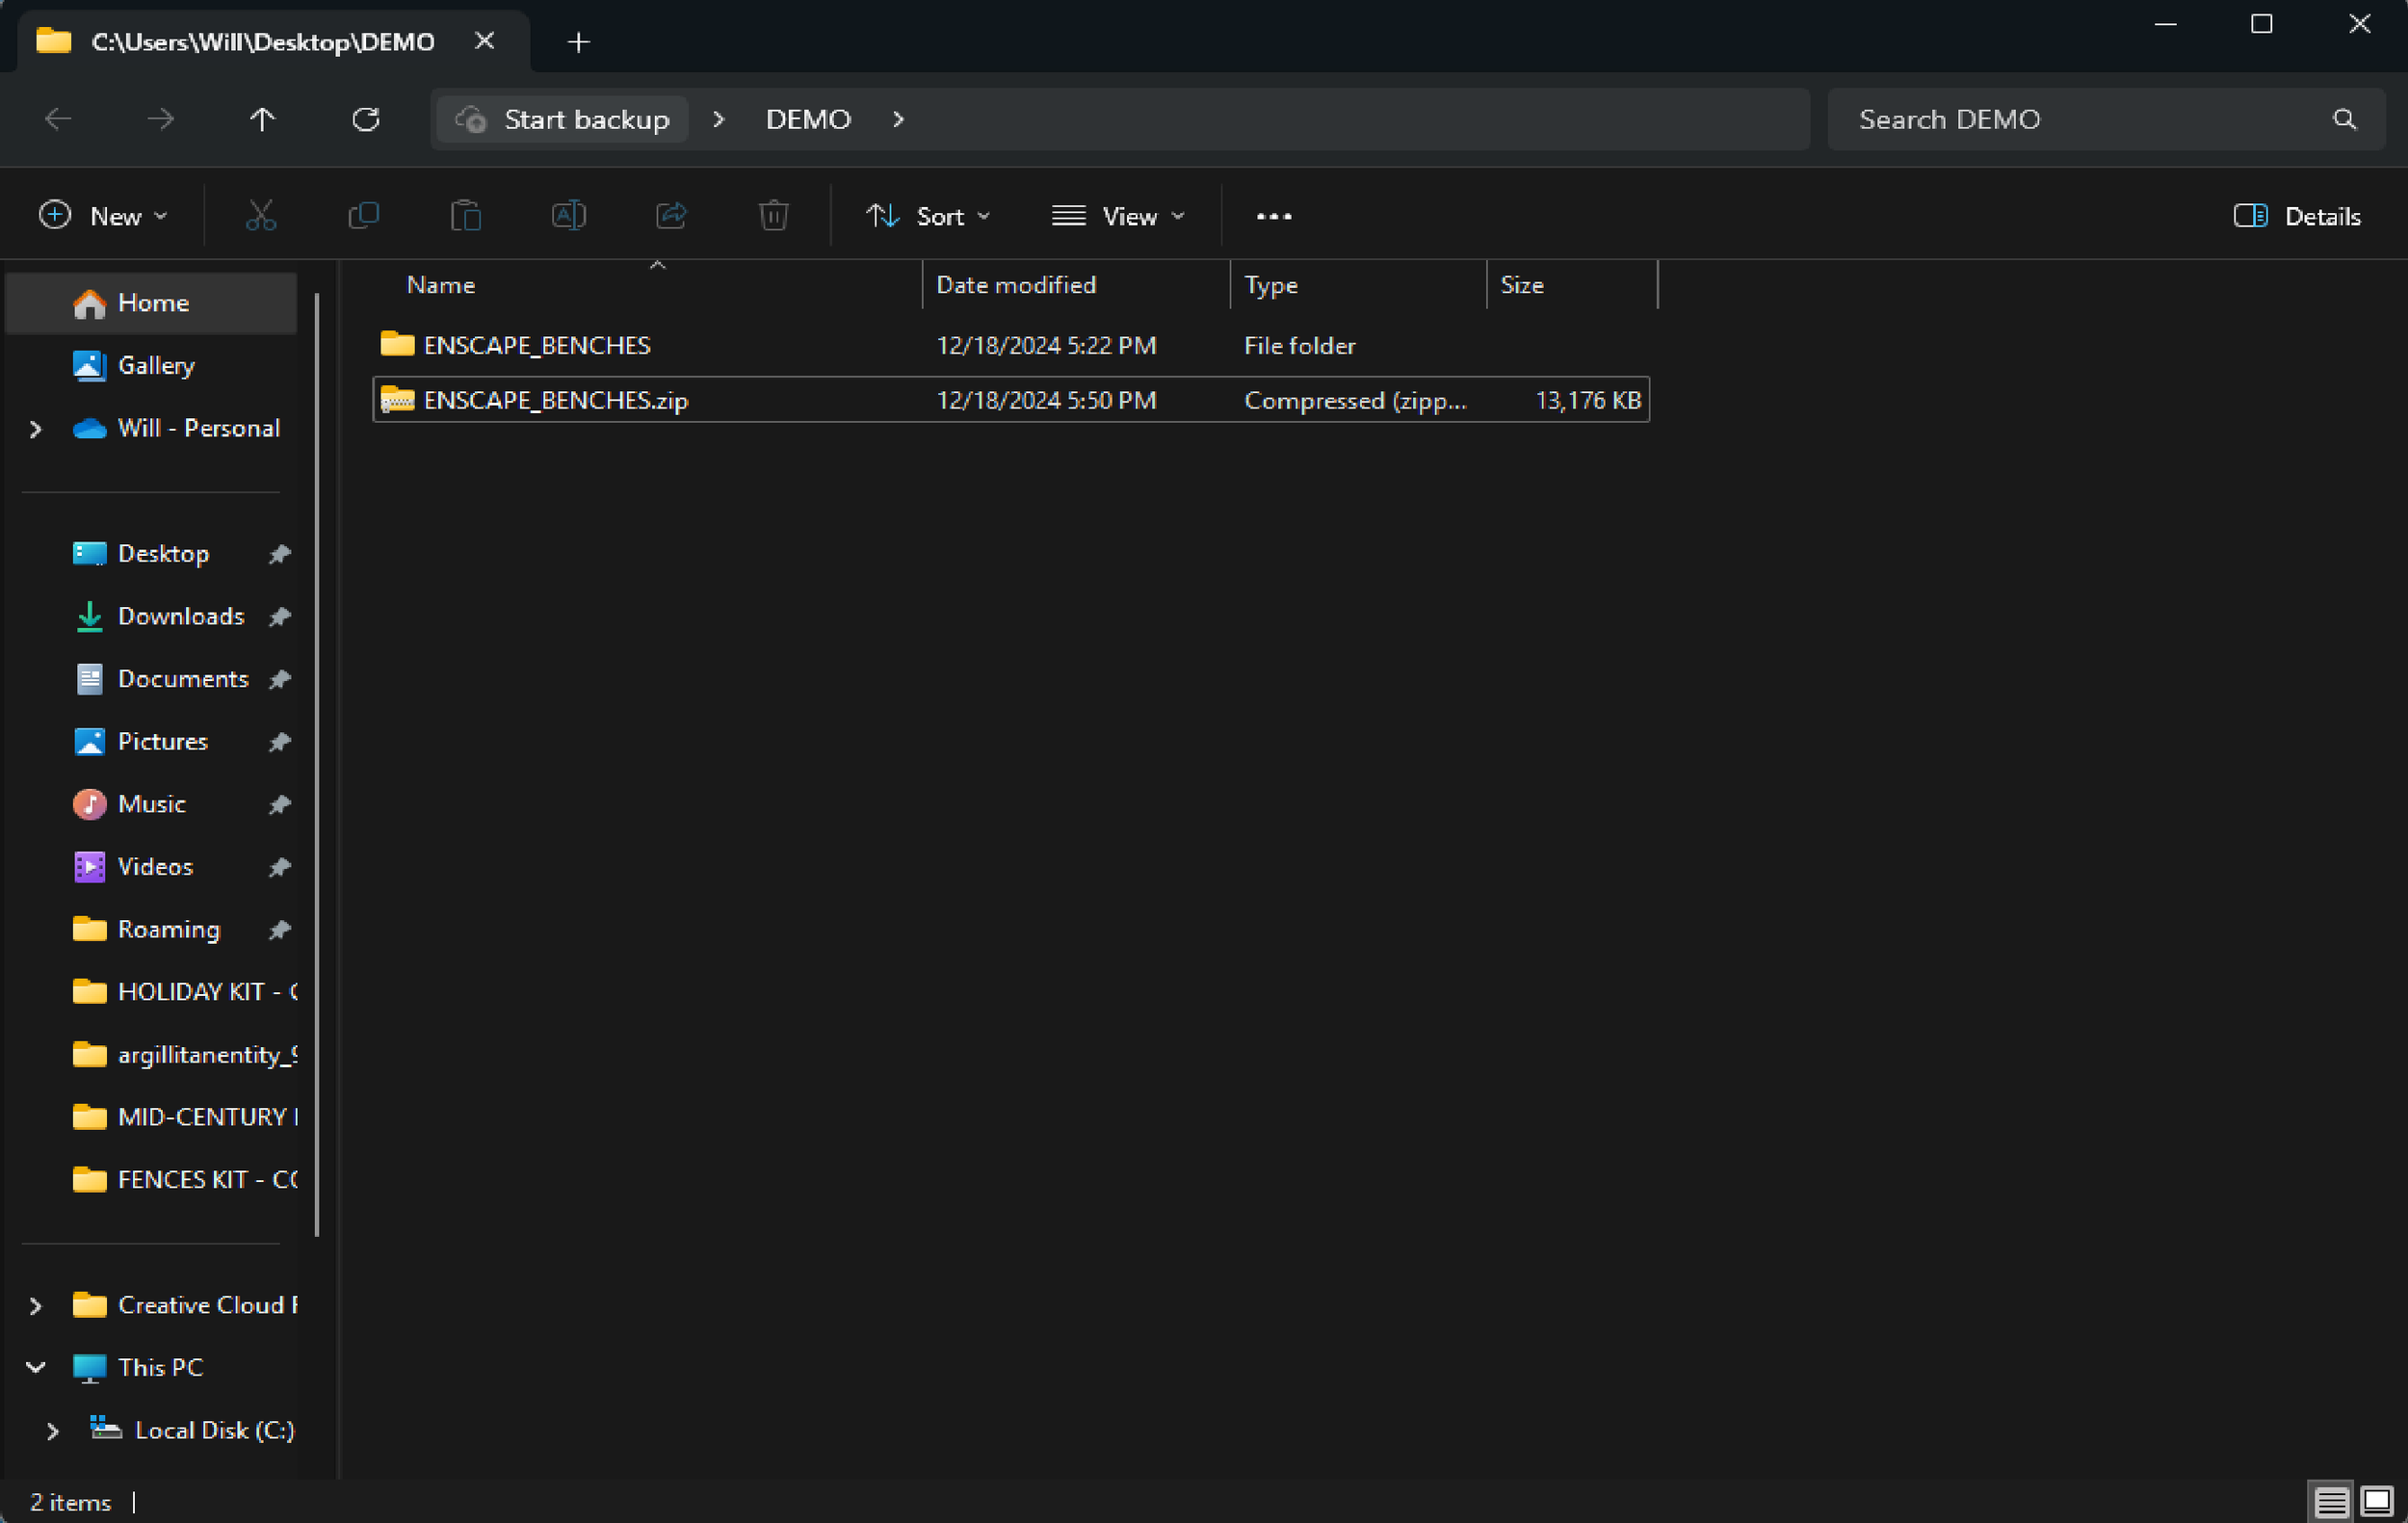Click the Share icon in toolbar

671,216
